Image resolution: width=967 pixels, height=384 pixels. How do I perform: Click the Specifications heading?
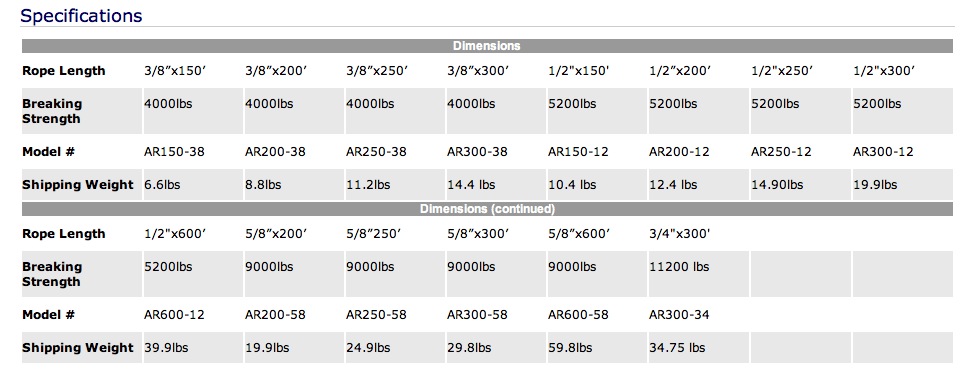coord(81,15)
